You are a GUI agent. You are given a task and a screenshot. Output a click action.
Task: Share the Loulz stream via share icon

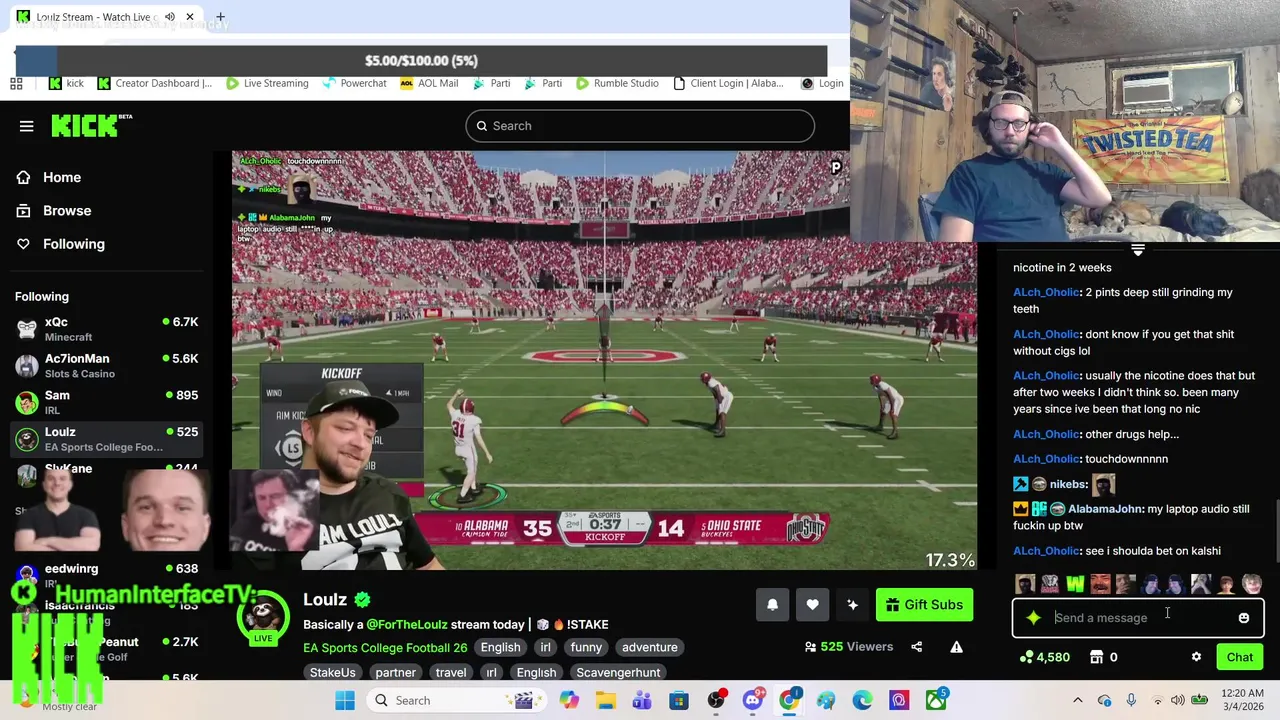pyautogui.click(x=916, y=647)
